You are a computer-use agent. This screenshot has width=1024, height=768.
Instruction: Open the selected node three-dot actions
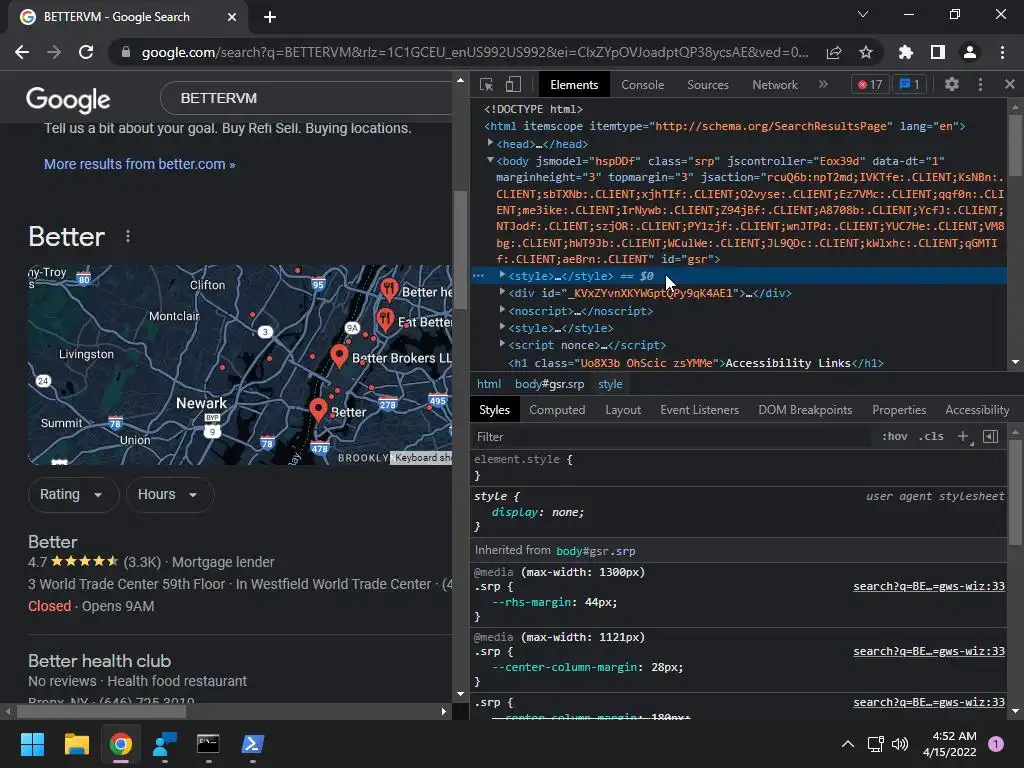coord(478,276)
